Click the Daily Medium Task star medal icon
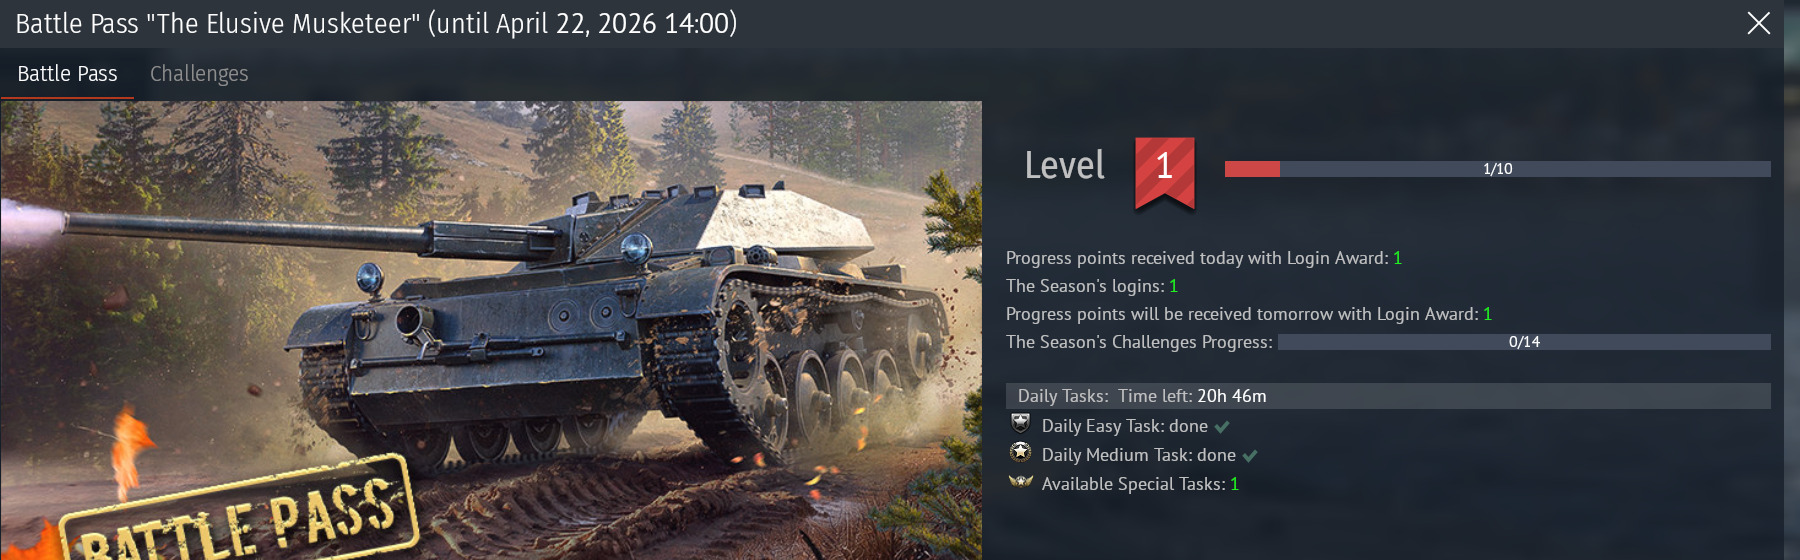Viewport: 1800px width, 560px height. pos(1020,452)
